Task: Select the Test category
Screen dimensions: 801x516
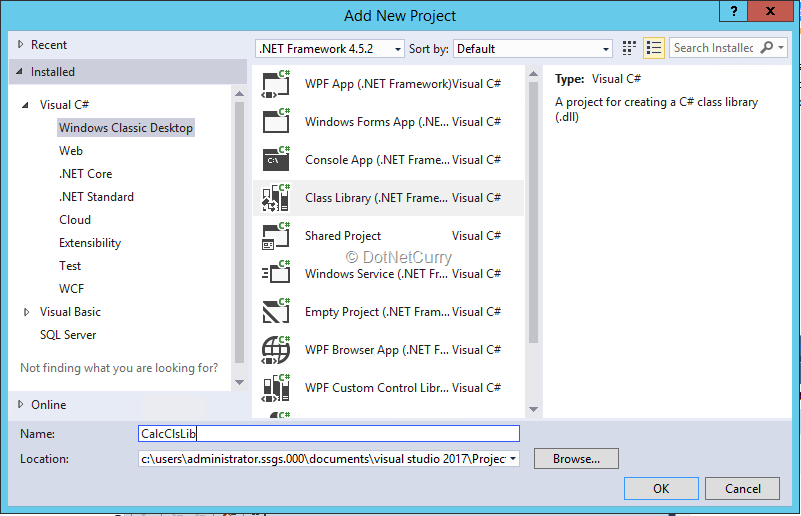Action: 70,266
